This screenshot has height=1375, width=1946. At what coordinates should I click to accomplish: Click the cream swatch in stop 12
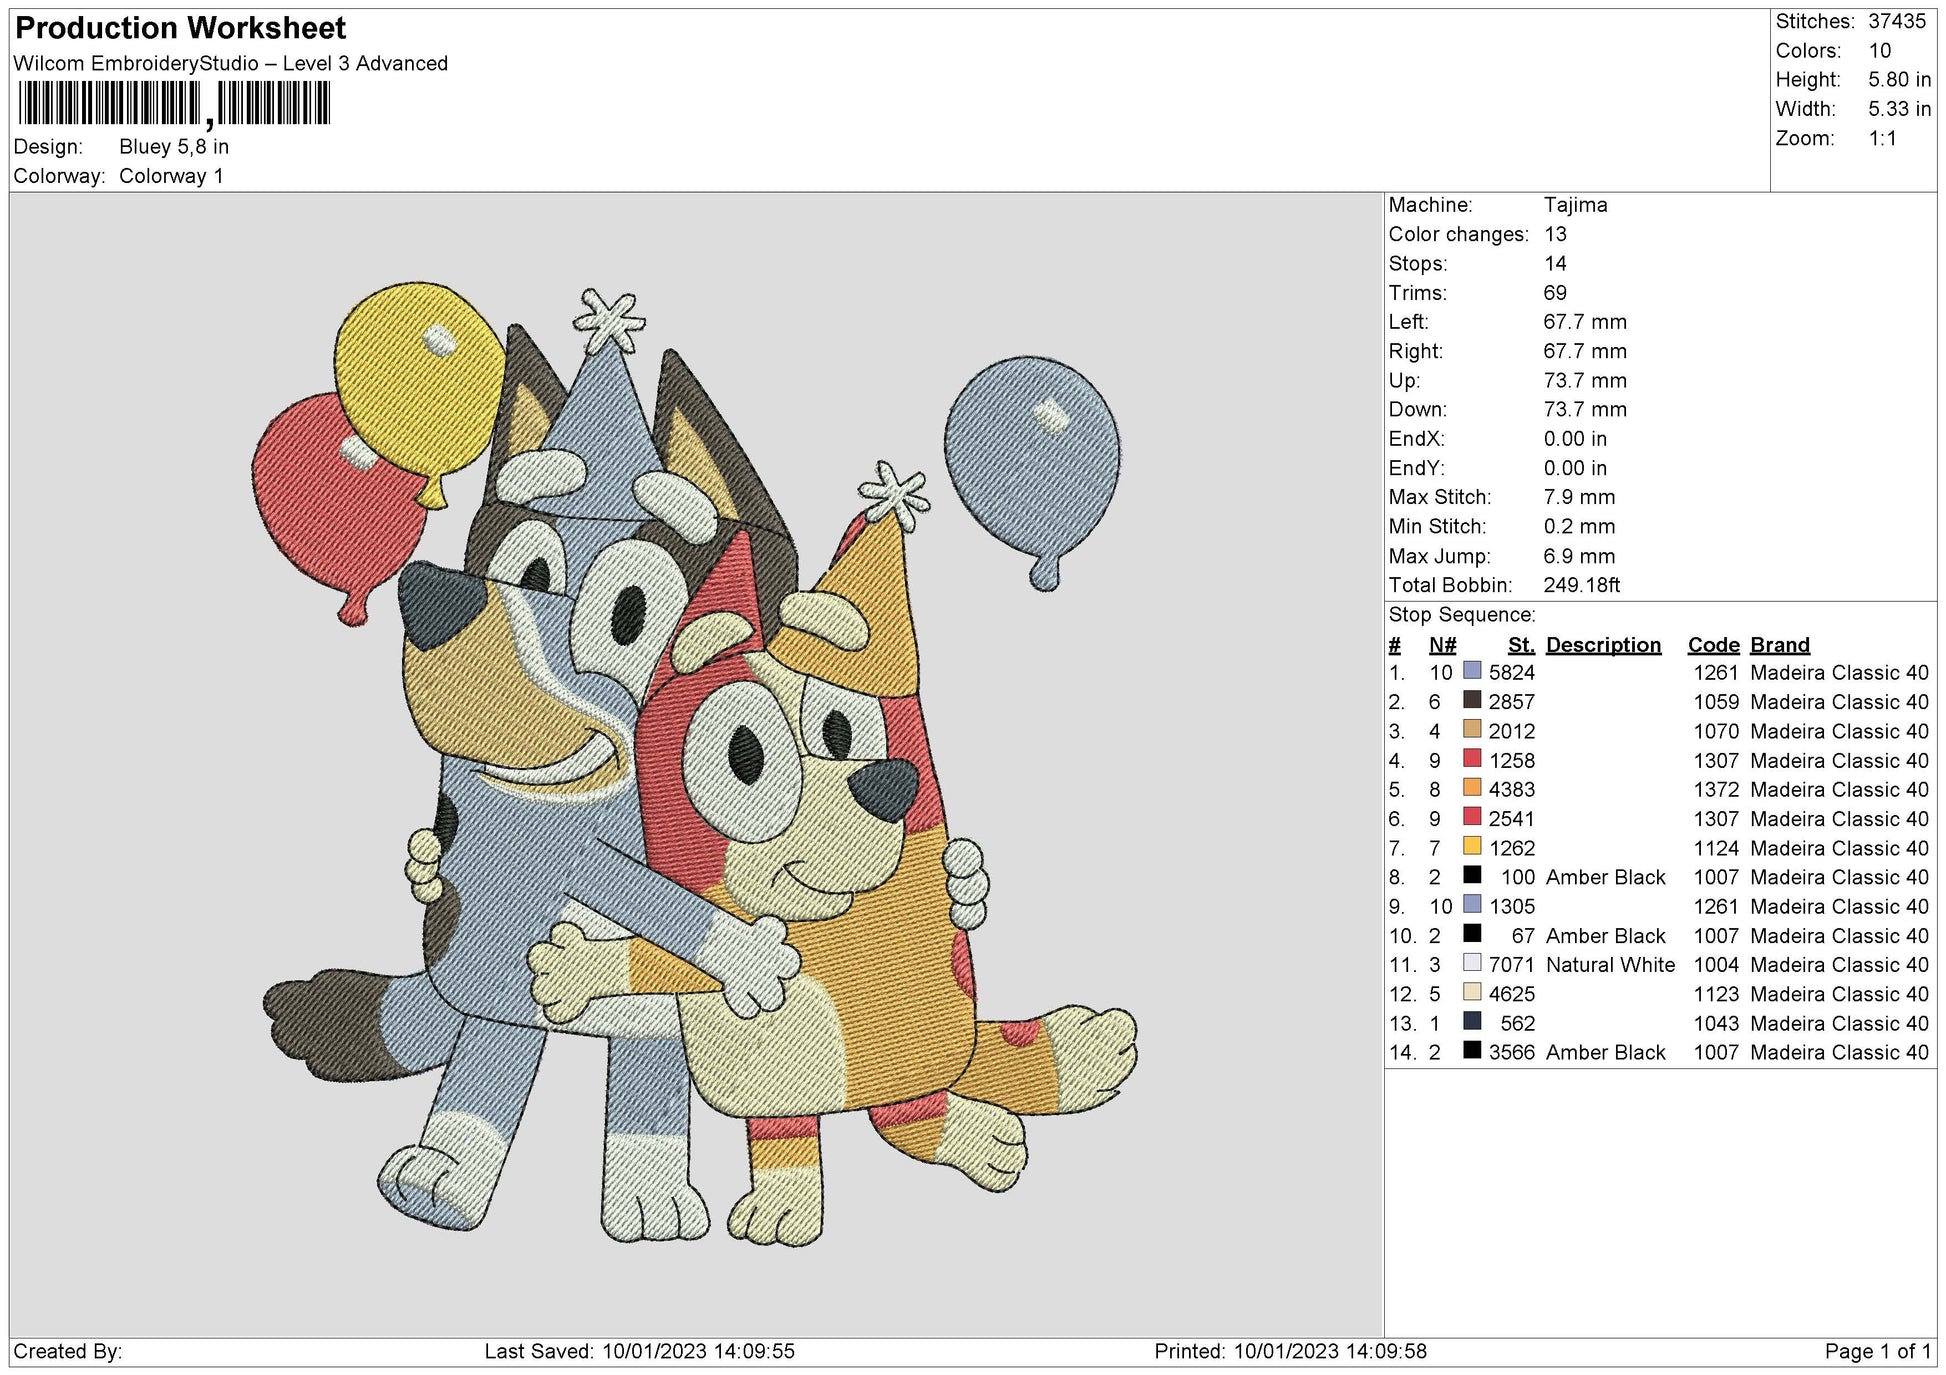point(1472,992)
